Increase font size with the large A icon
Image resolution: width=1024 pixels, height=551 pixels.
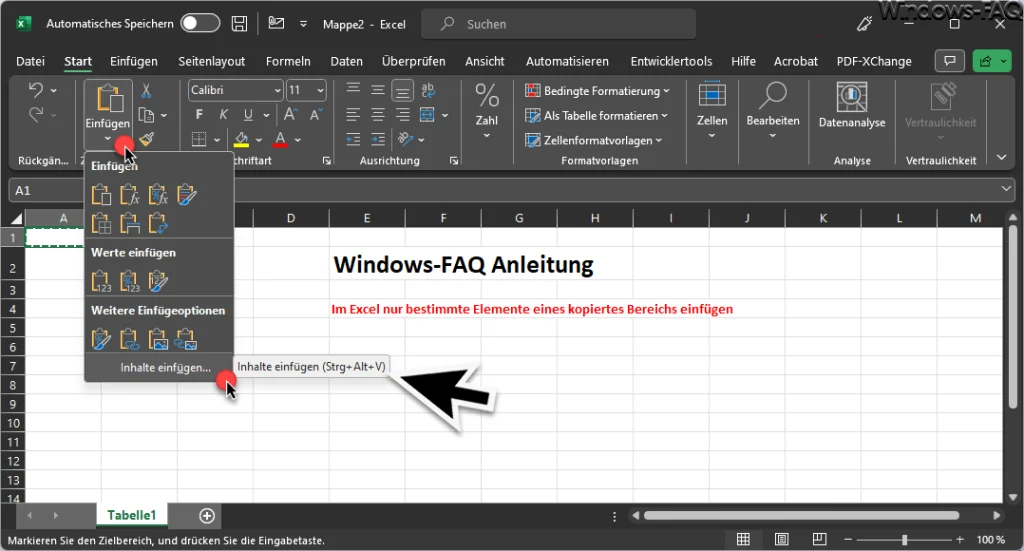pos(291,115)
